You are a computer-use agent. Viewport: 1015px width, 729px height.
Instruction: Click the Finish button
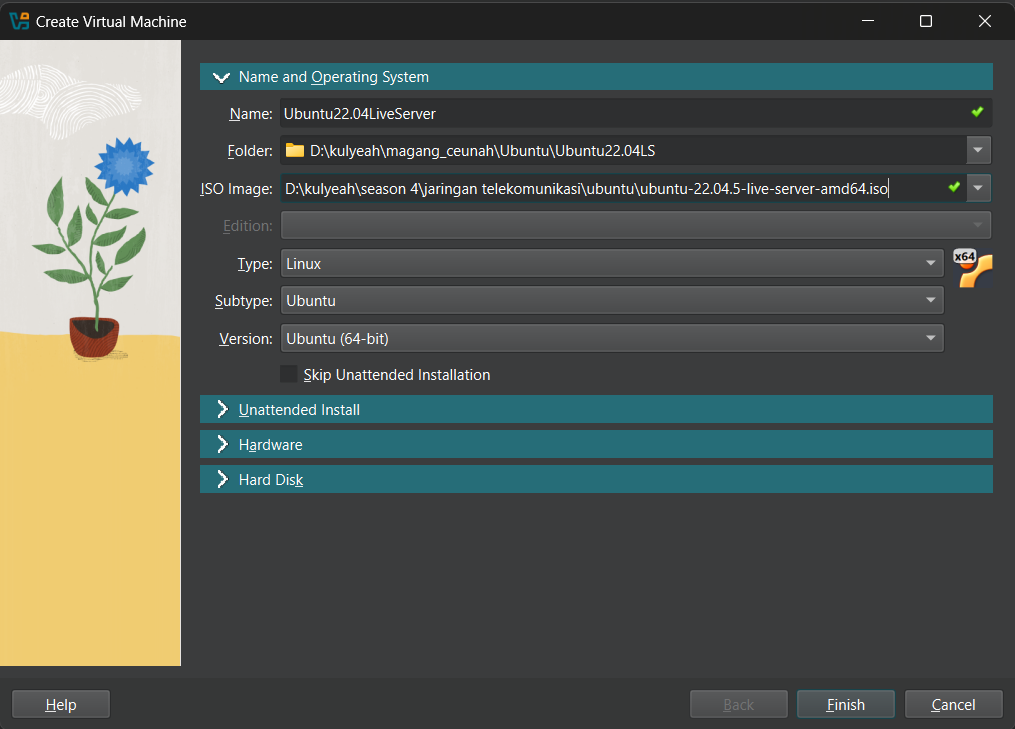click(x=845, y=704)
